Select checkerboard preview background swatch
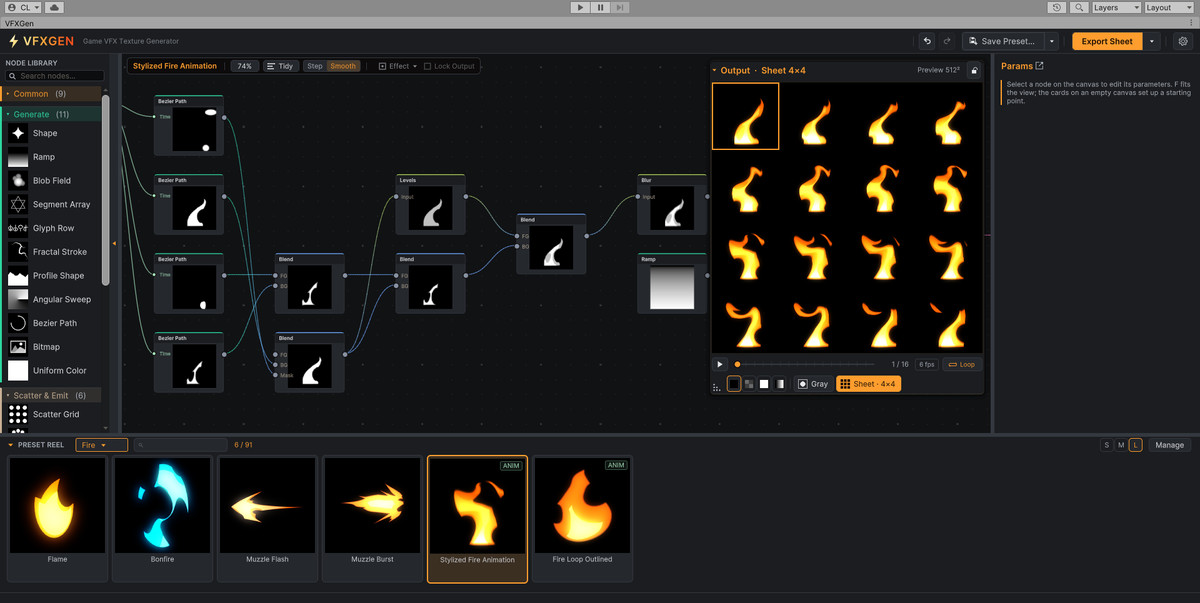The image size is (1200, 603). coord(749,384)
